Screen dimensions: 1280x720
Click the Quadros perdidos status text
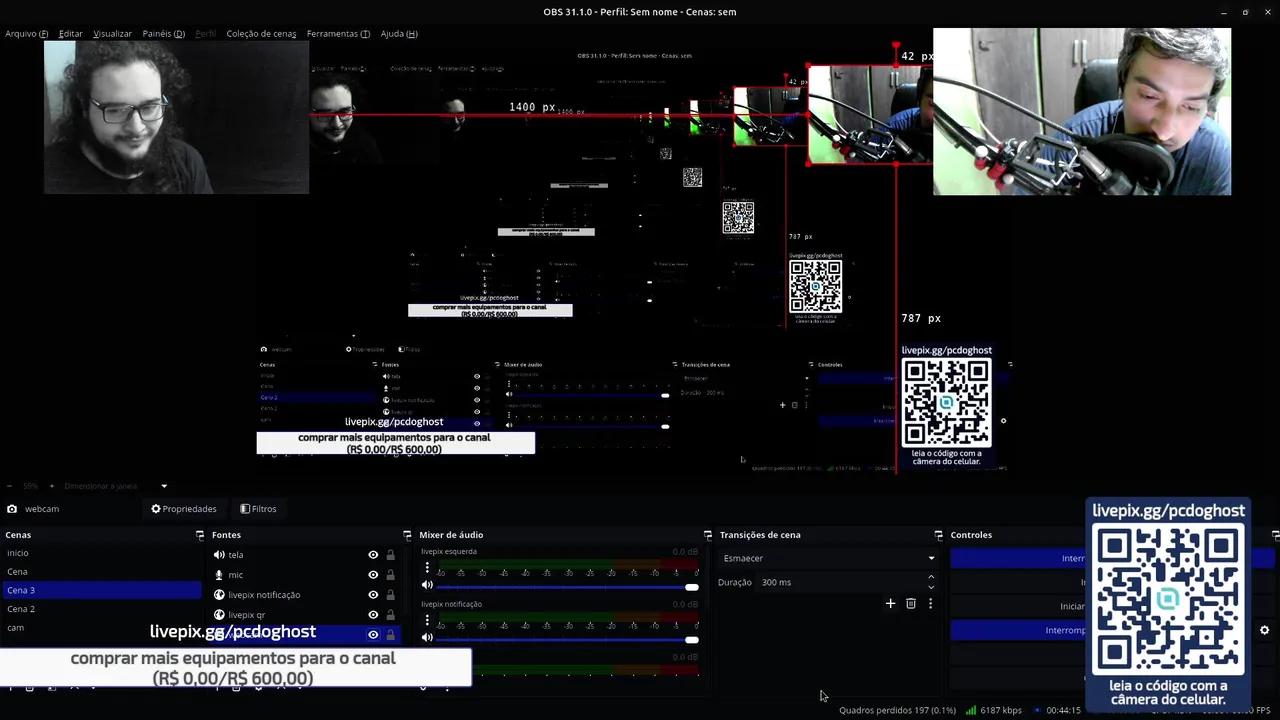(x=897, y=710)
